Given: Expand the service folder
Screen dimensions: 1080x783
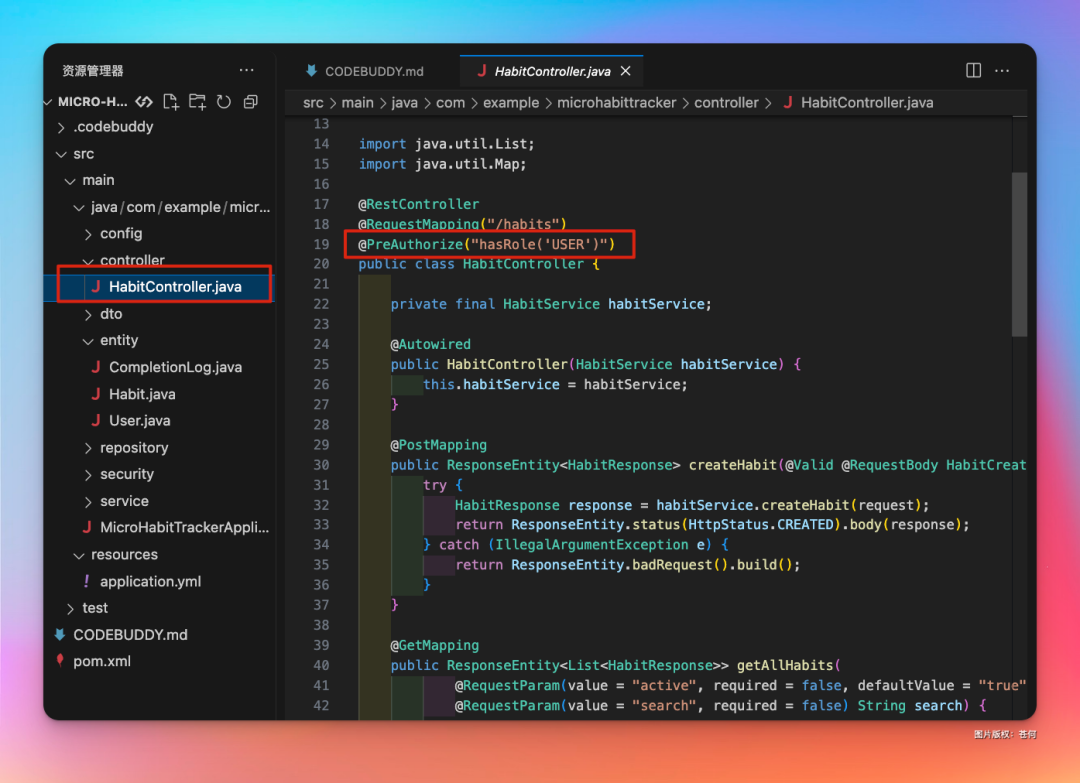Looking at the screenshot, I should tap(88, 502).
